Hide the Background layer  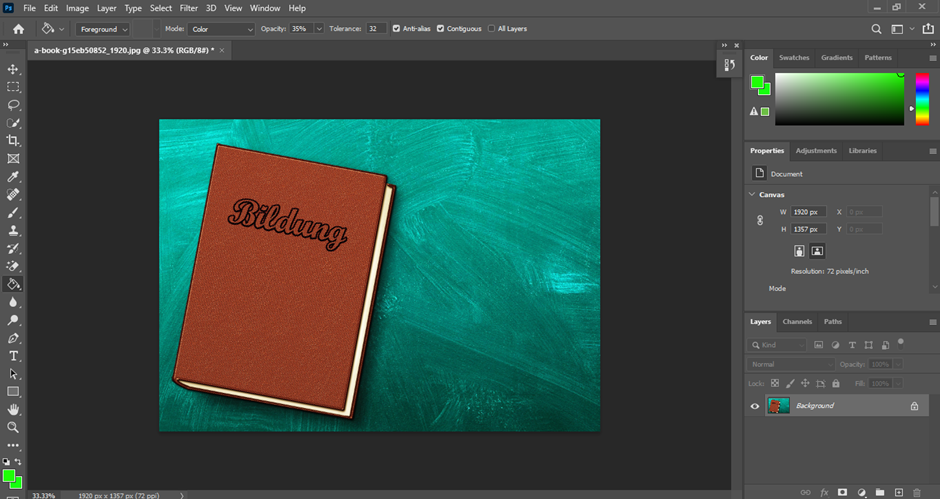tap(755, 406)
